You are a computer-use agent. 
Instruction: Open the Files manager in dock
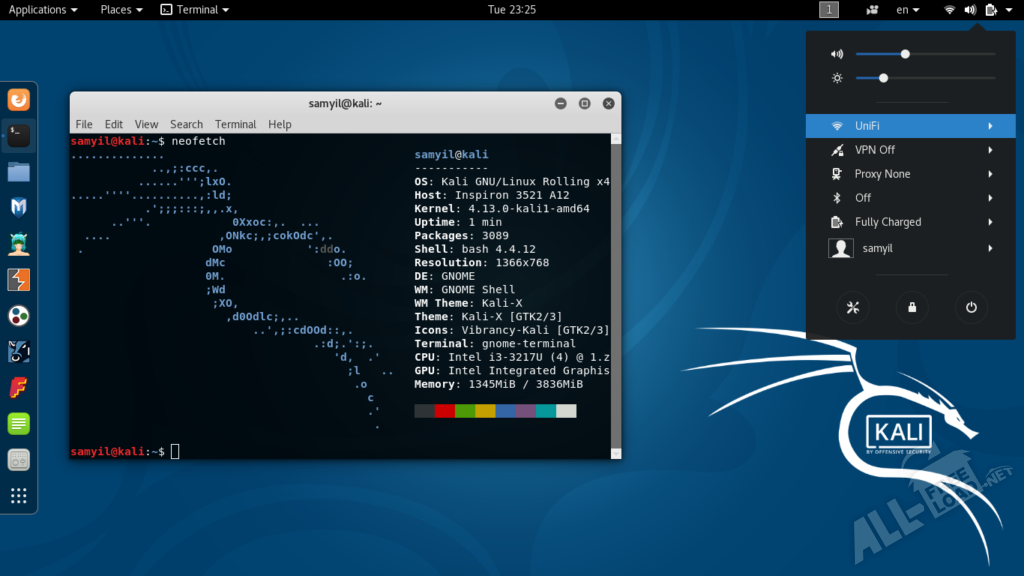coord(19,171)
